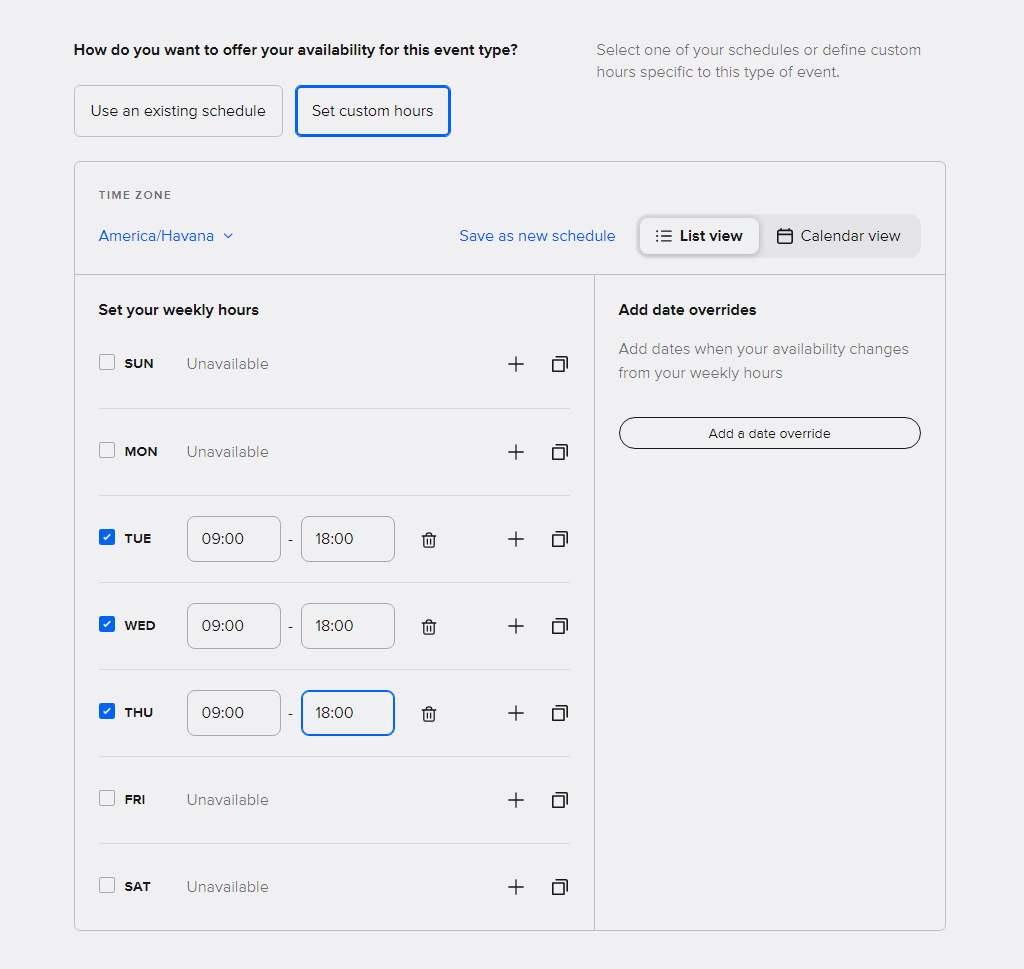The width and height of the screenshot is (1024, 969).
Task: Delete Wednesday's time interval with trash icon
Action: coord(429,627)
